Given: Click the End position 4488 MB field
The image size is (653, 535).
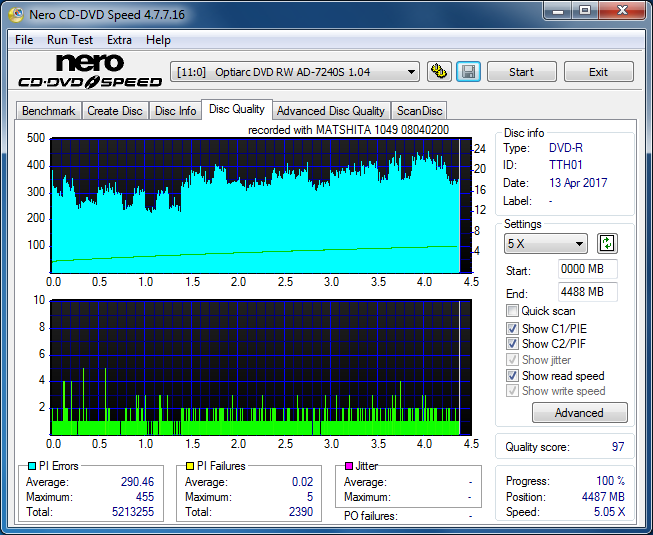Looking at the screenshot, I should [588, 292].
